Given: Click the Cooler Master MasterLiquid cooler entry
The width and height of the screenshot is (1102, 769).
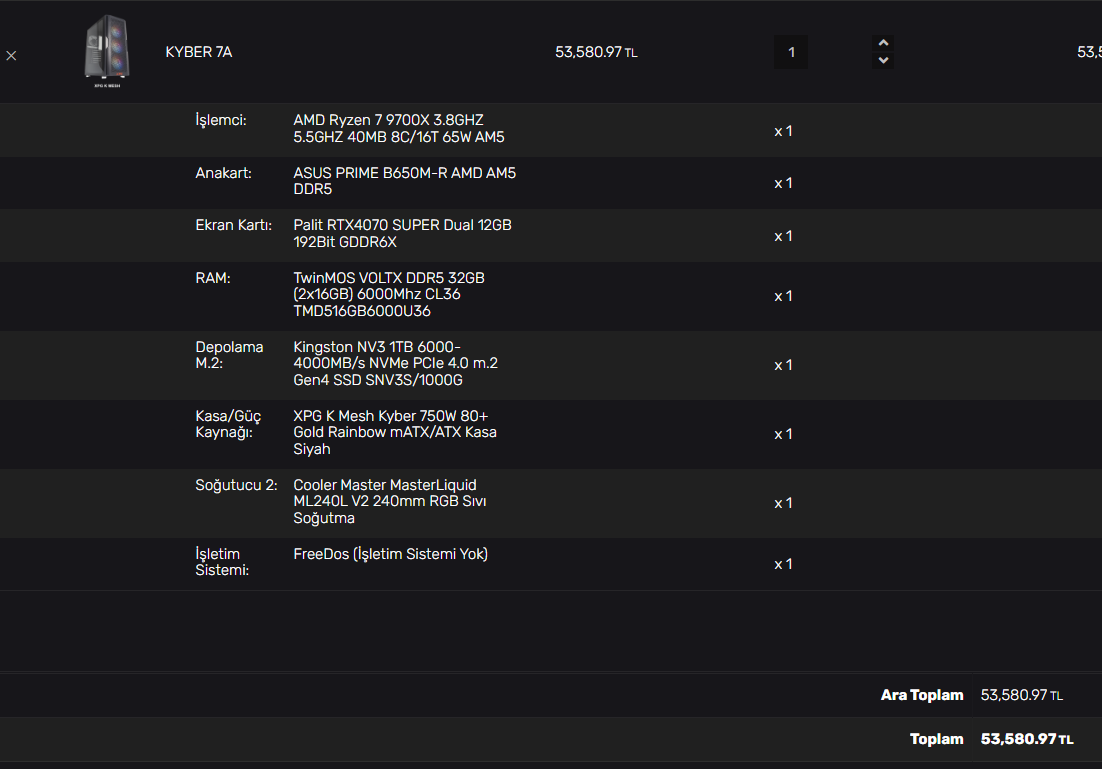Looking at the screenshot, I should (390, 501).
